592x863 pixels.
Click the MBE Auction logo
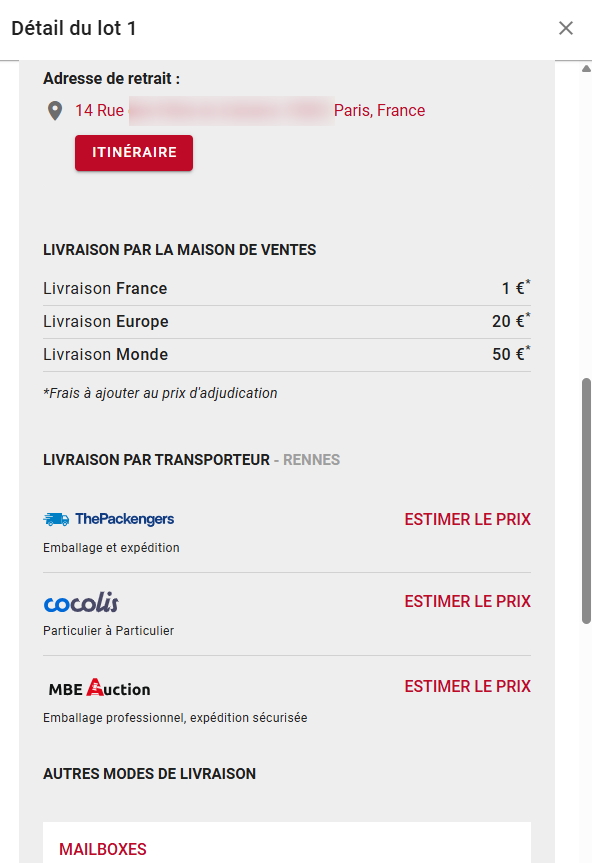pyautogui.click(x=99, y=688)
